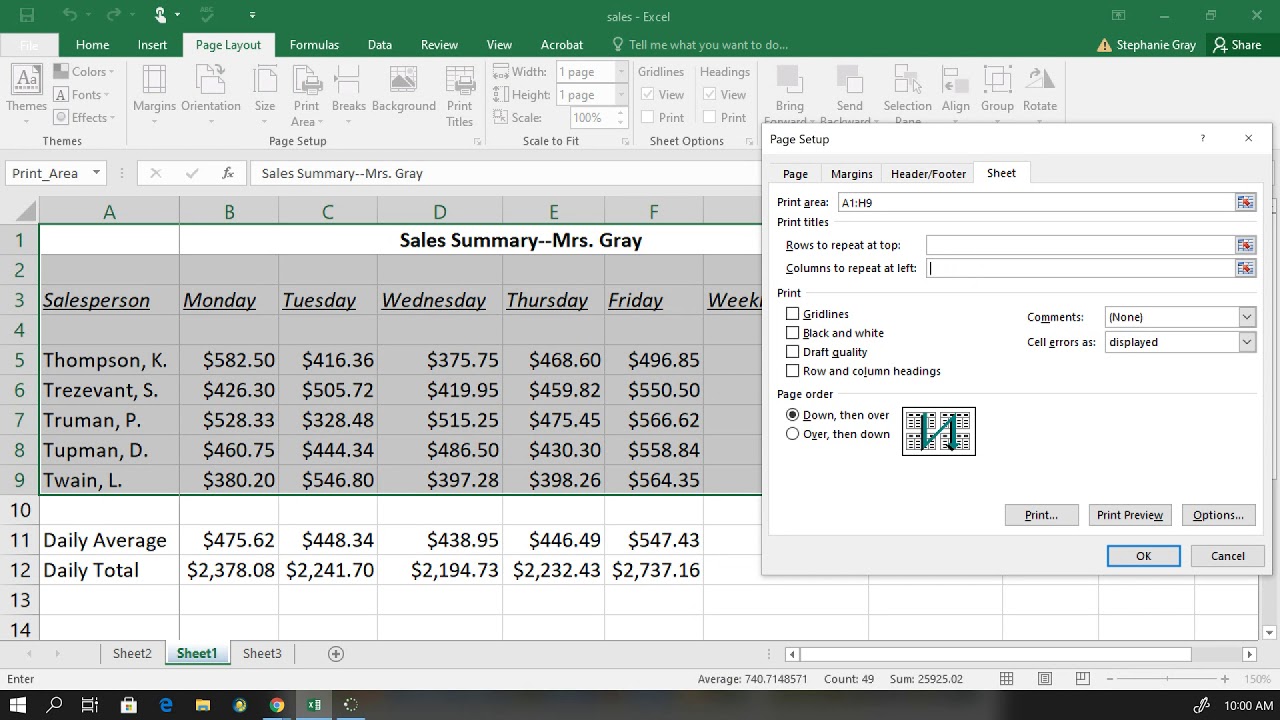Image resolution: width=1280 pixels, height=720 pixels.
Task: Open the theme Fonts dropdown
Action: click(84, 95)
